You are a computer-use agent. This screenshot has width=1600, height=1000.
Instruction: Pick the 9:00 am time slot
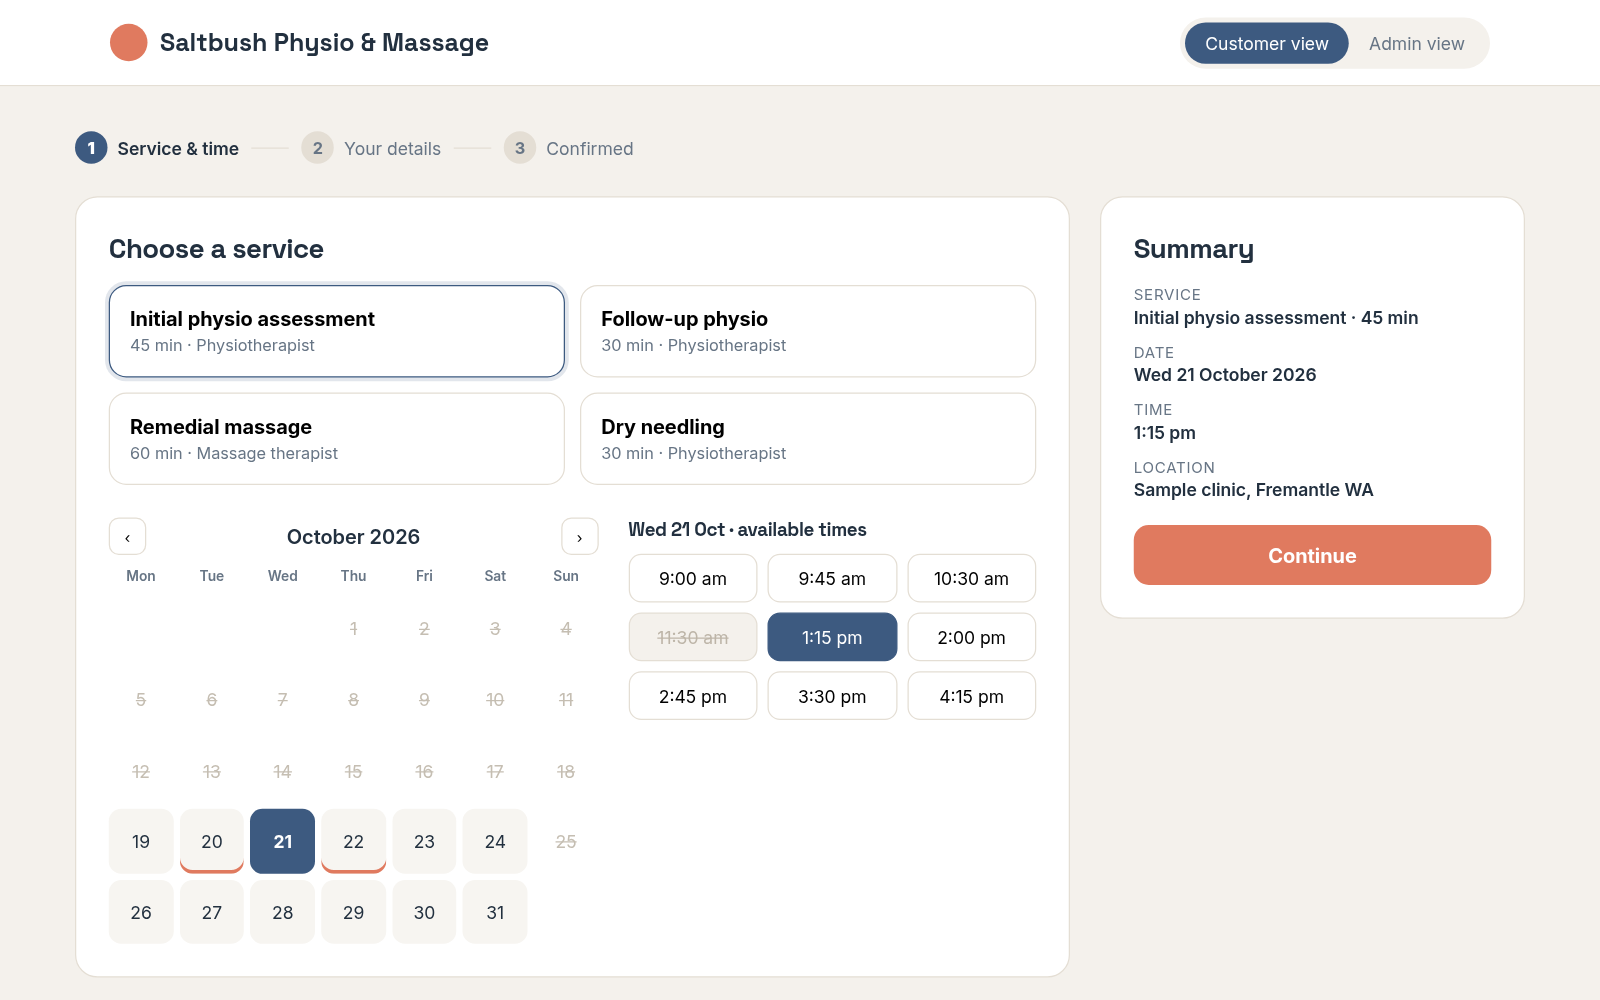pyautogui.click(x=693, y=579)
